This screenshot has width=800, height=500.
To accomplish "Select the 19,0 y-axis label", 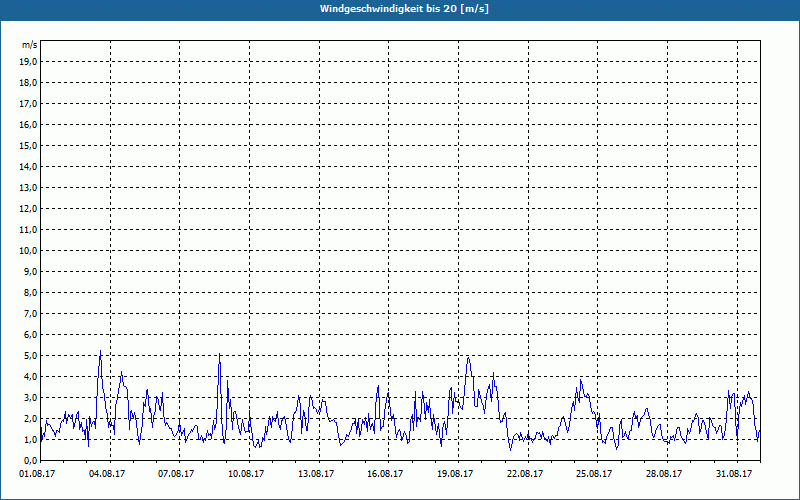I will click(28, 62).
